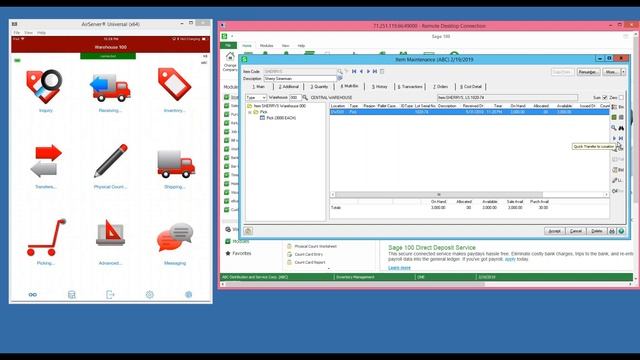Click the Change Company home icon

[230, 57]
